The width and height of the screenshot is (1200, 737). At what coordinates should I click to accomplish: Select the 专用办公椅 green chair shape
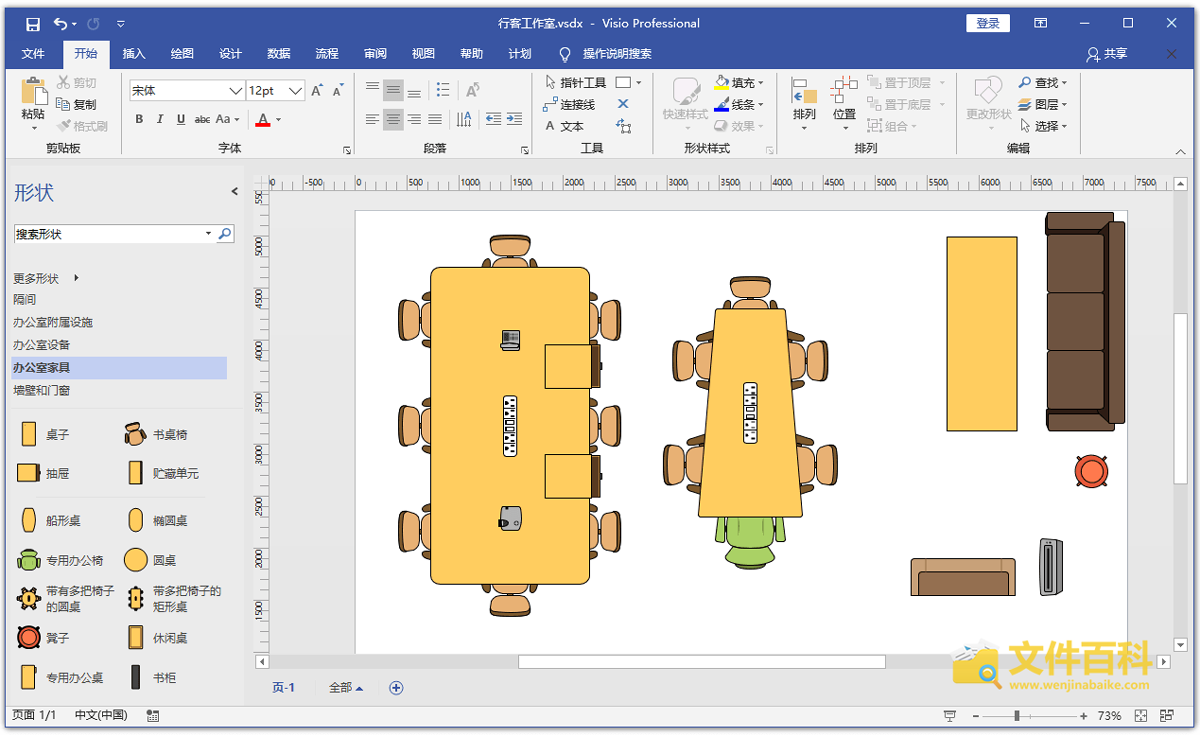tap(60, 560)
